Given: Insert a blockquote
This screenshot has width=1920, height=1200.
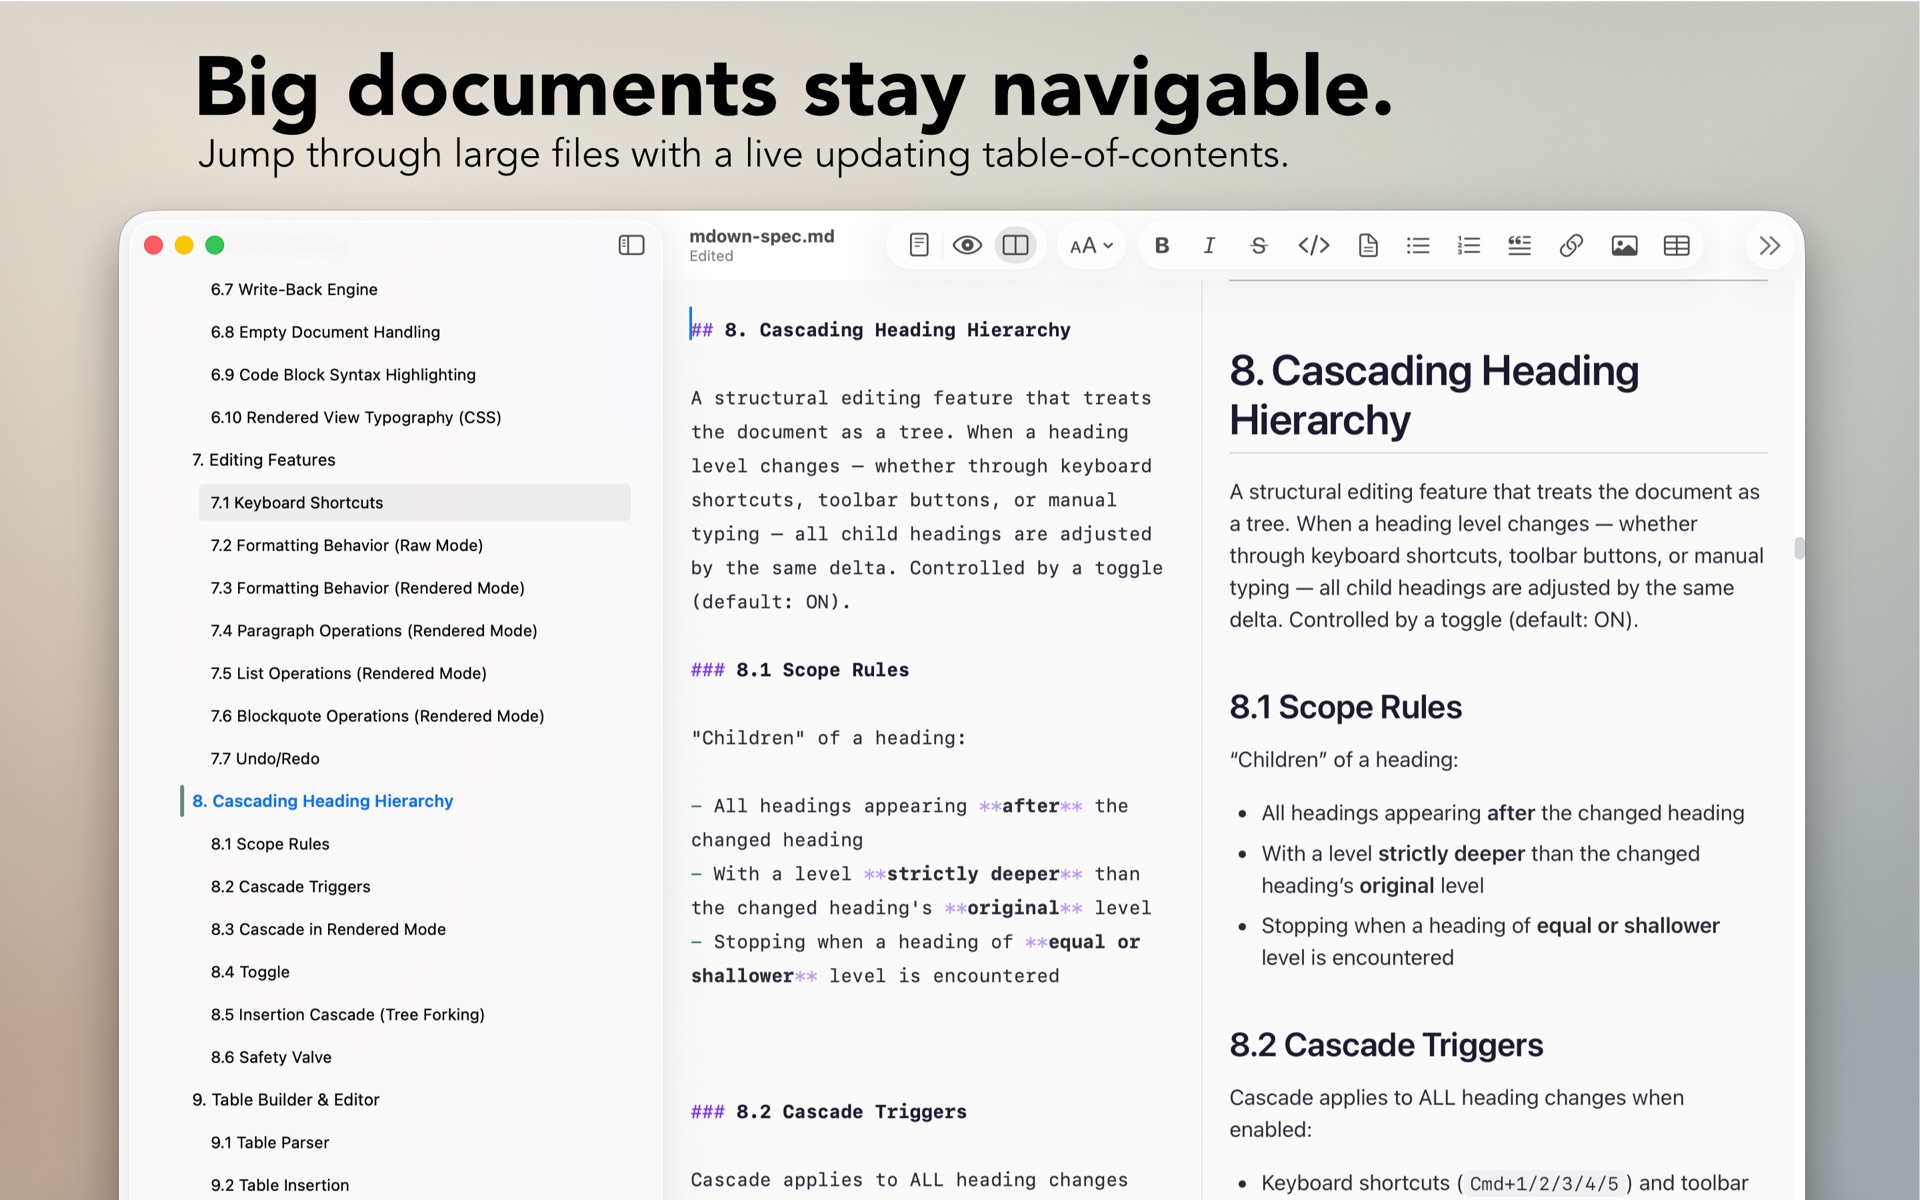Looking at the screenshot, I should (1520, 245).
